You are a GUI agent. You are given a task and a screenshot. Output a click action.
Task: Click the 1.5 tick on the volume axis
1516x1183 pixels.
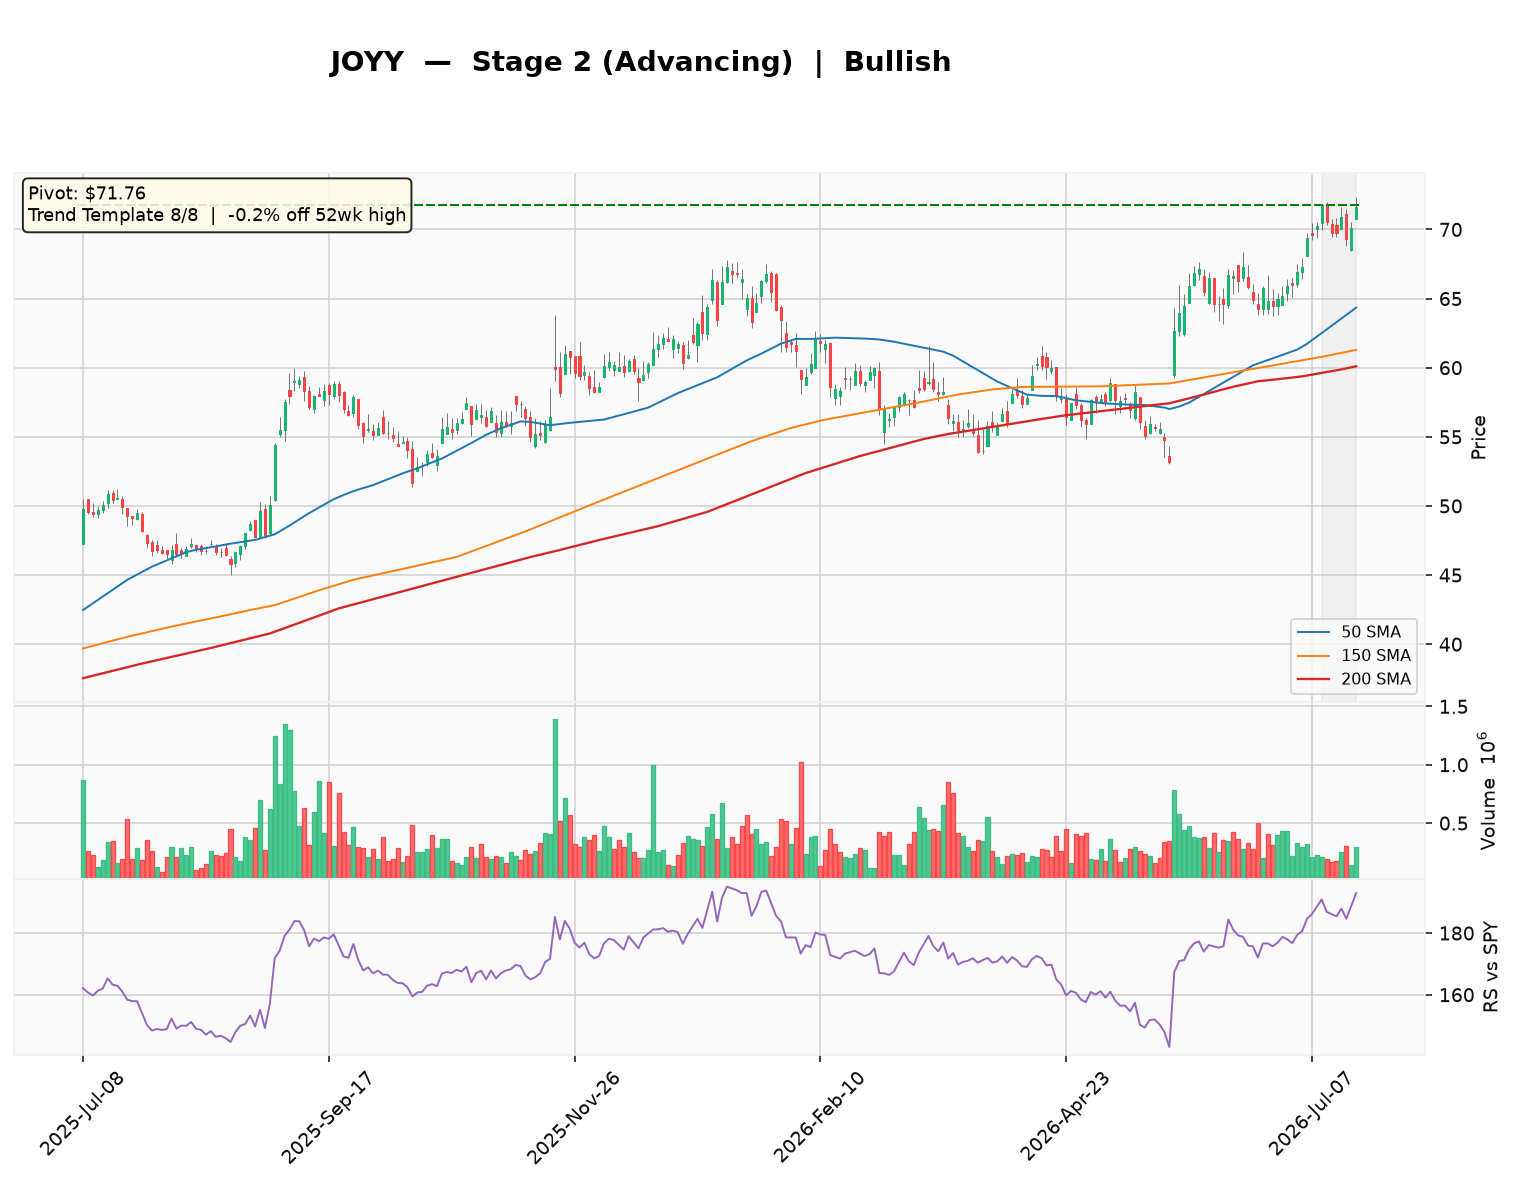click(x=1452, y=707)
